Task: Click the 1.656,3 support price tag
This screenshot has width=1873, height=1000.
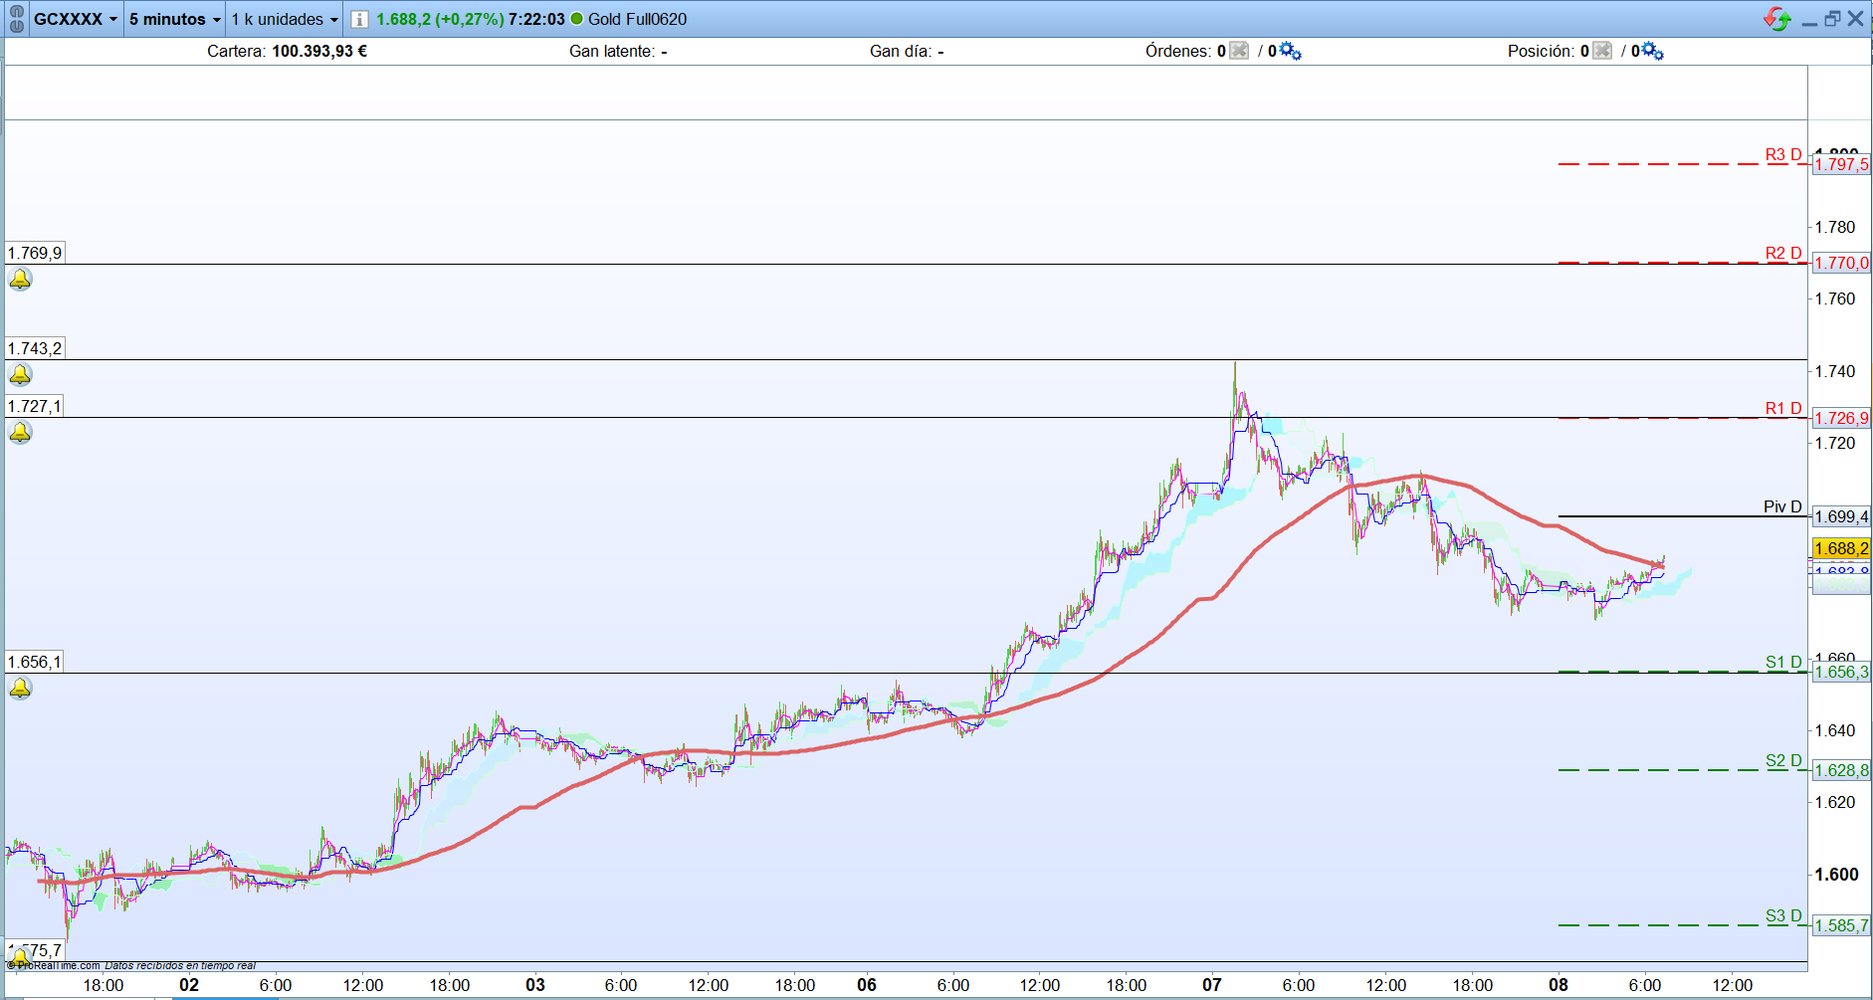Action: click(x=1841, y=672)
